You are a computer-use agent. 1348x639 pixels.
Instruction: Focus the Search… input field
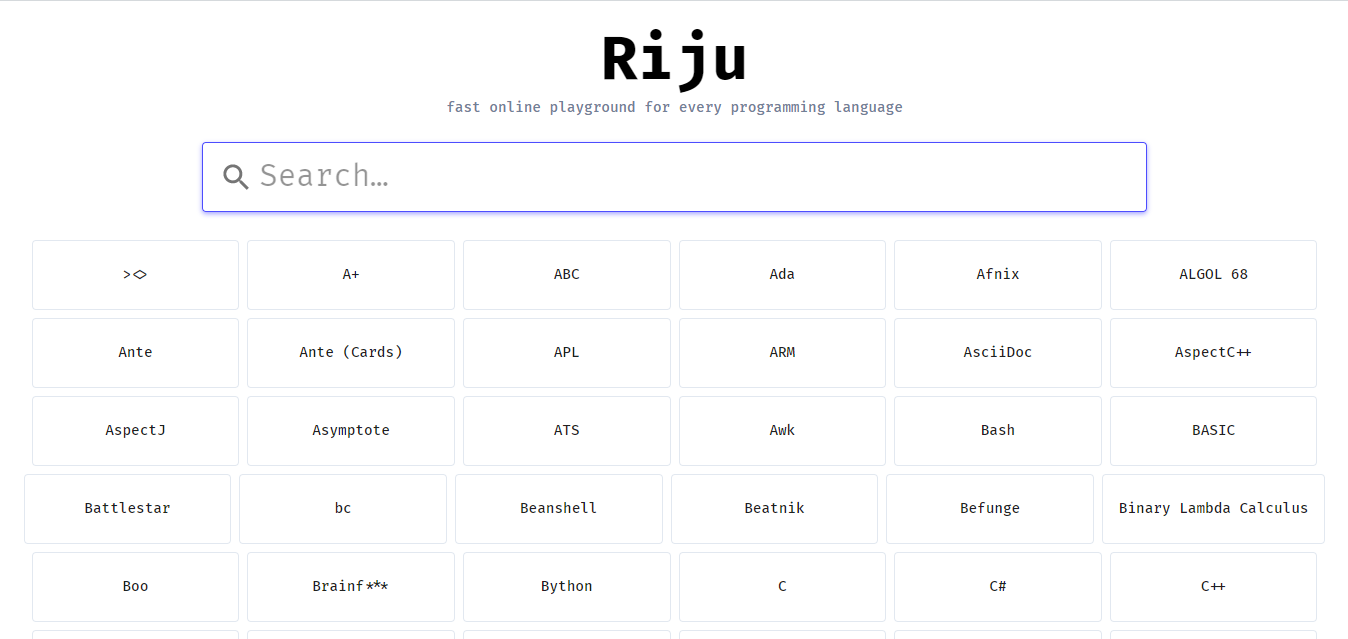(x=674, y=177)
